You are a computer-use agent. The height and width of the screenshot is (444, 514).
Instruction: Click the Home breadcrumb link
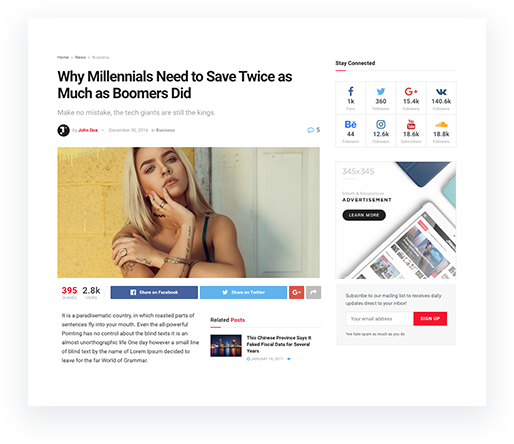(x=63, y=57)
